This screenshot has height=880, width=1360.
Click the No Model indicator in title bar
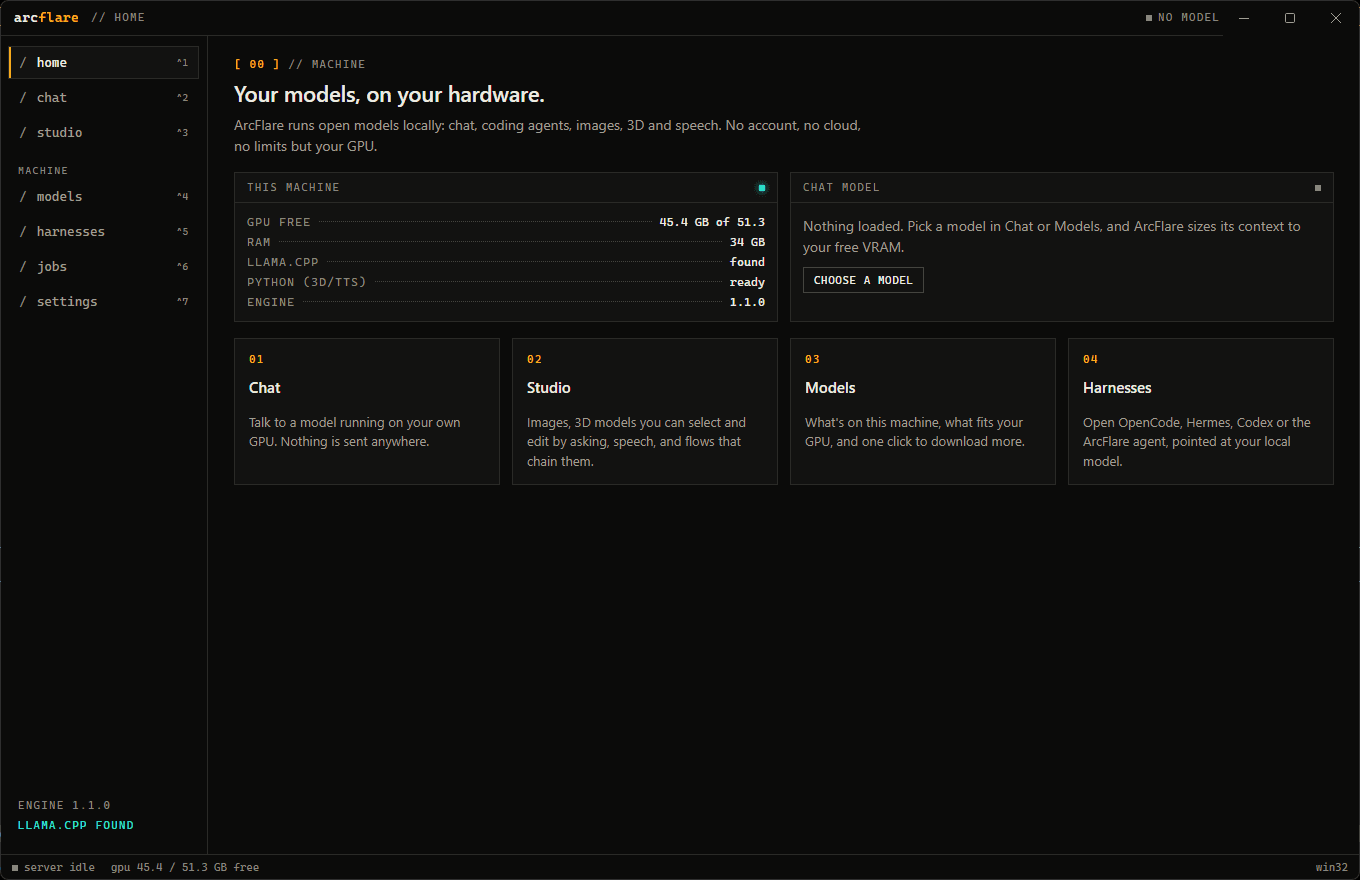[x=1182, y=17]
